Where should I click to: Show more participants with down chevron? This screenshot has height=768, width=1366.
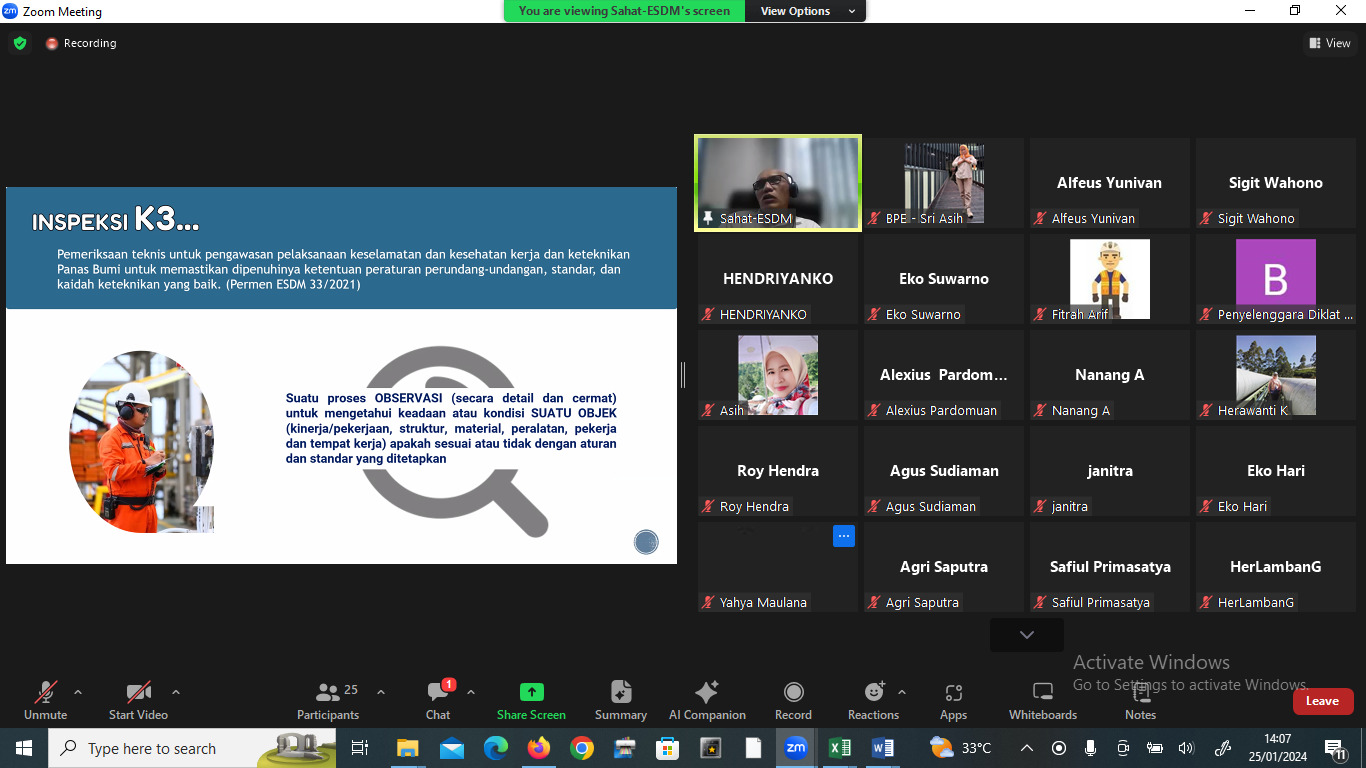[x=1027, y=635]
